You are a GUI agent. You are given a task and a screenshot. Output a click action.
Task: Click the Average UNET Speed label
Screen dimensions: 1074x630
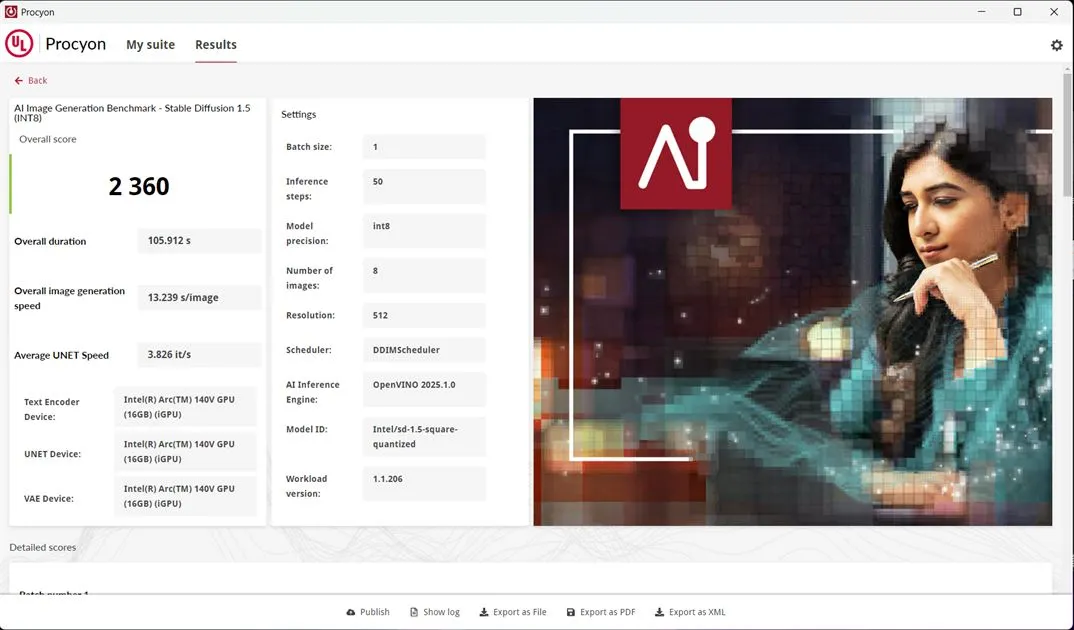[62, 355]
